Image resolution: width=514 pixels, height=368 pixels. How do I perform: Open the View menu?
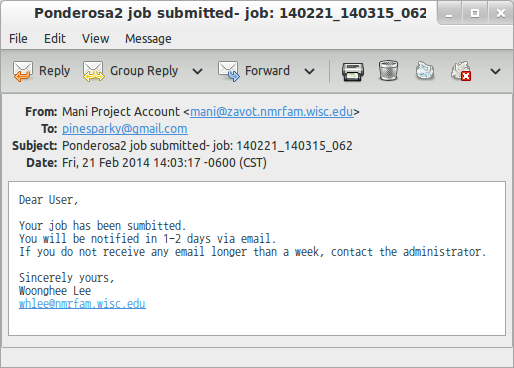coord(95,39)
